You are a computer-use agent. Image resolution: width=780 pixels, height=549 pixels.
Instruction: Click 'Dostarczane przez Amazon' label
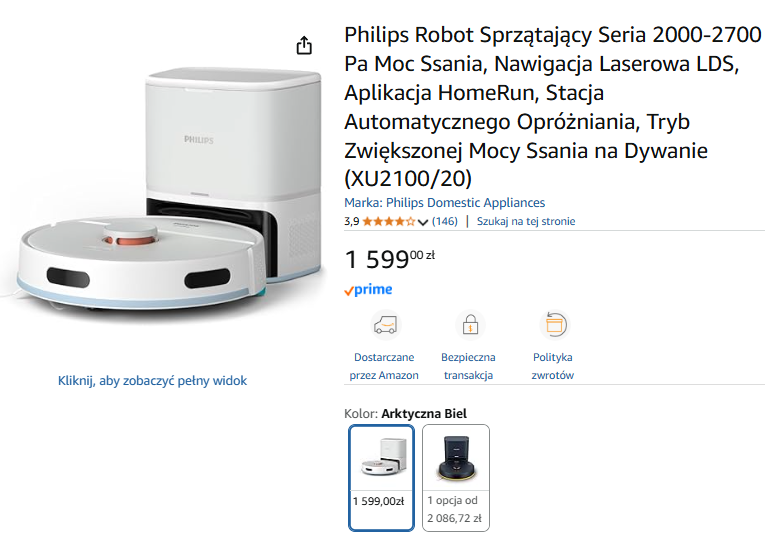[385, 366]
